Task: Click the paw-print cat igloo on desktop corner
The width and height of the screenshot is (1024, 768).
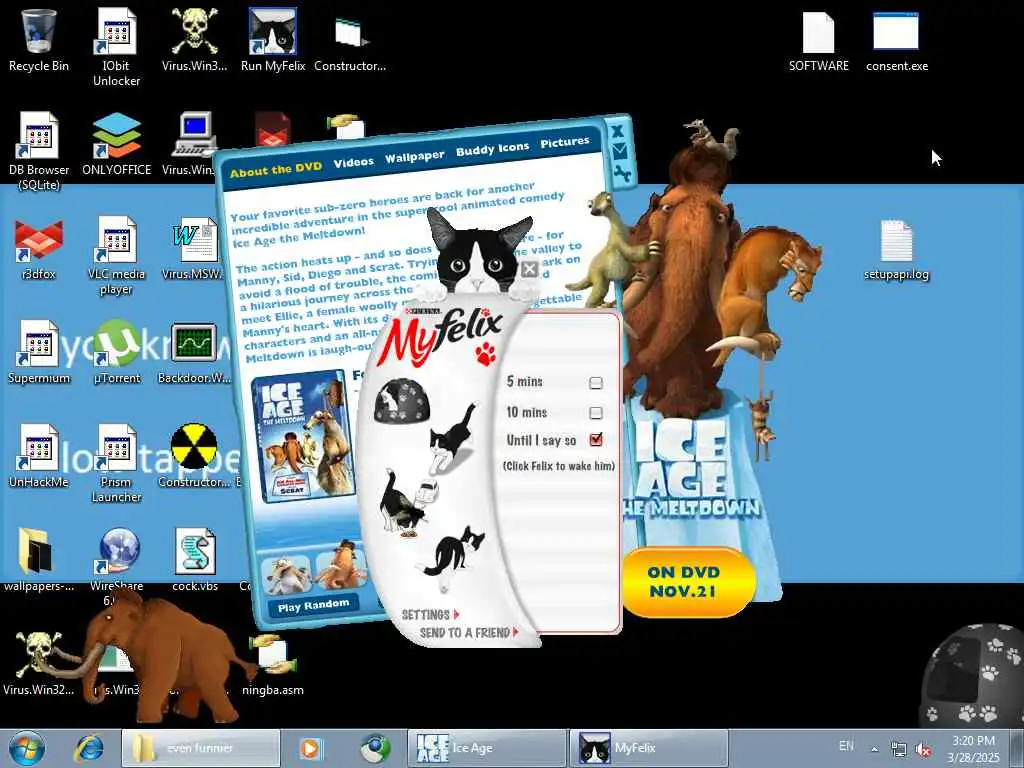Action: point(971,677)
